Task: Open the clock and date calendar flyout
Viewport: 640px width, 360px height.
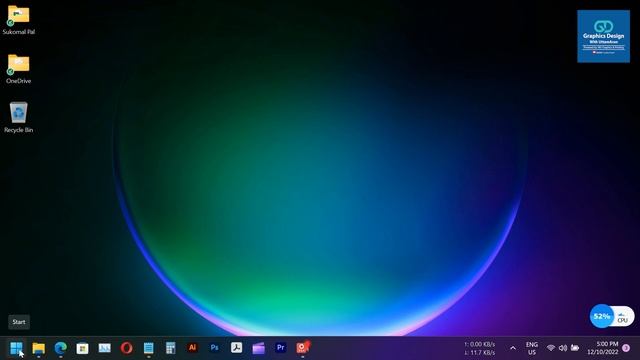Action: pyautogui.click(x=603, y=348)
